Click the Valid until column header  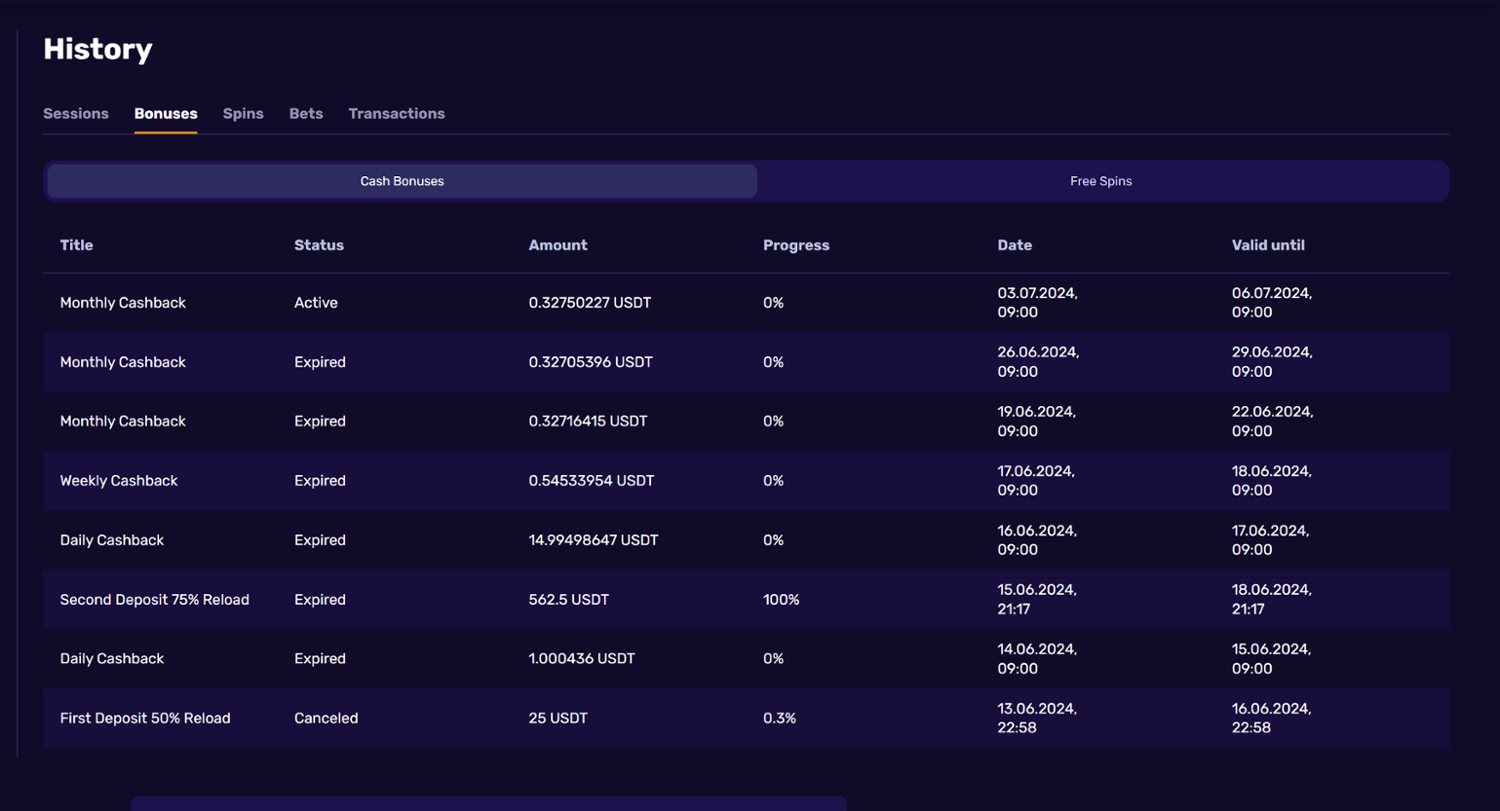[x=1268, y=245]
